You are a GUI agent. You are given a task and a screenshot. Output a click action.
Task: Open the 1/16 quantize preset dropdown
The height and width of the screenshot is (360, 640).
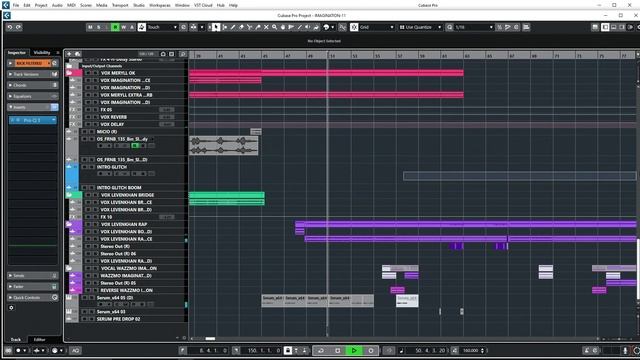[x=474, y=27]
